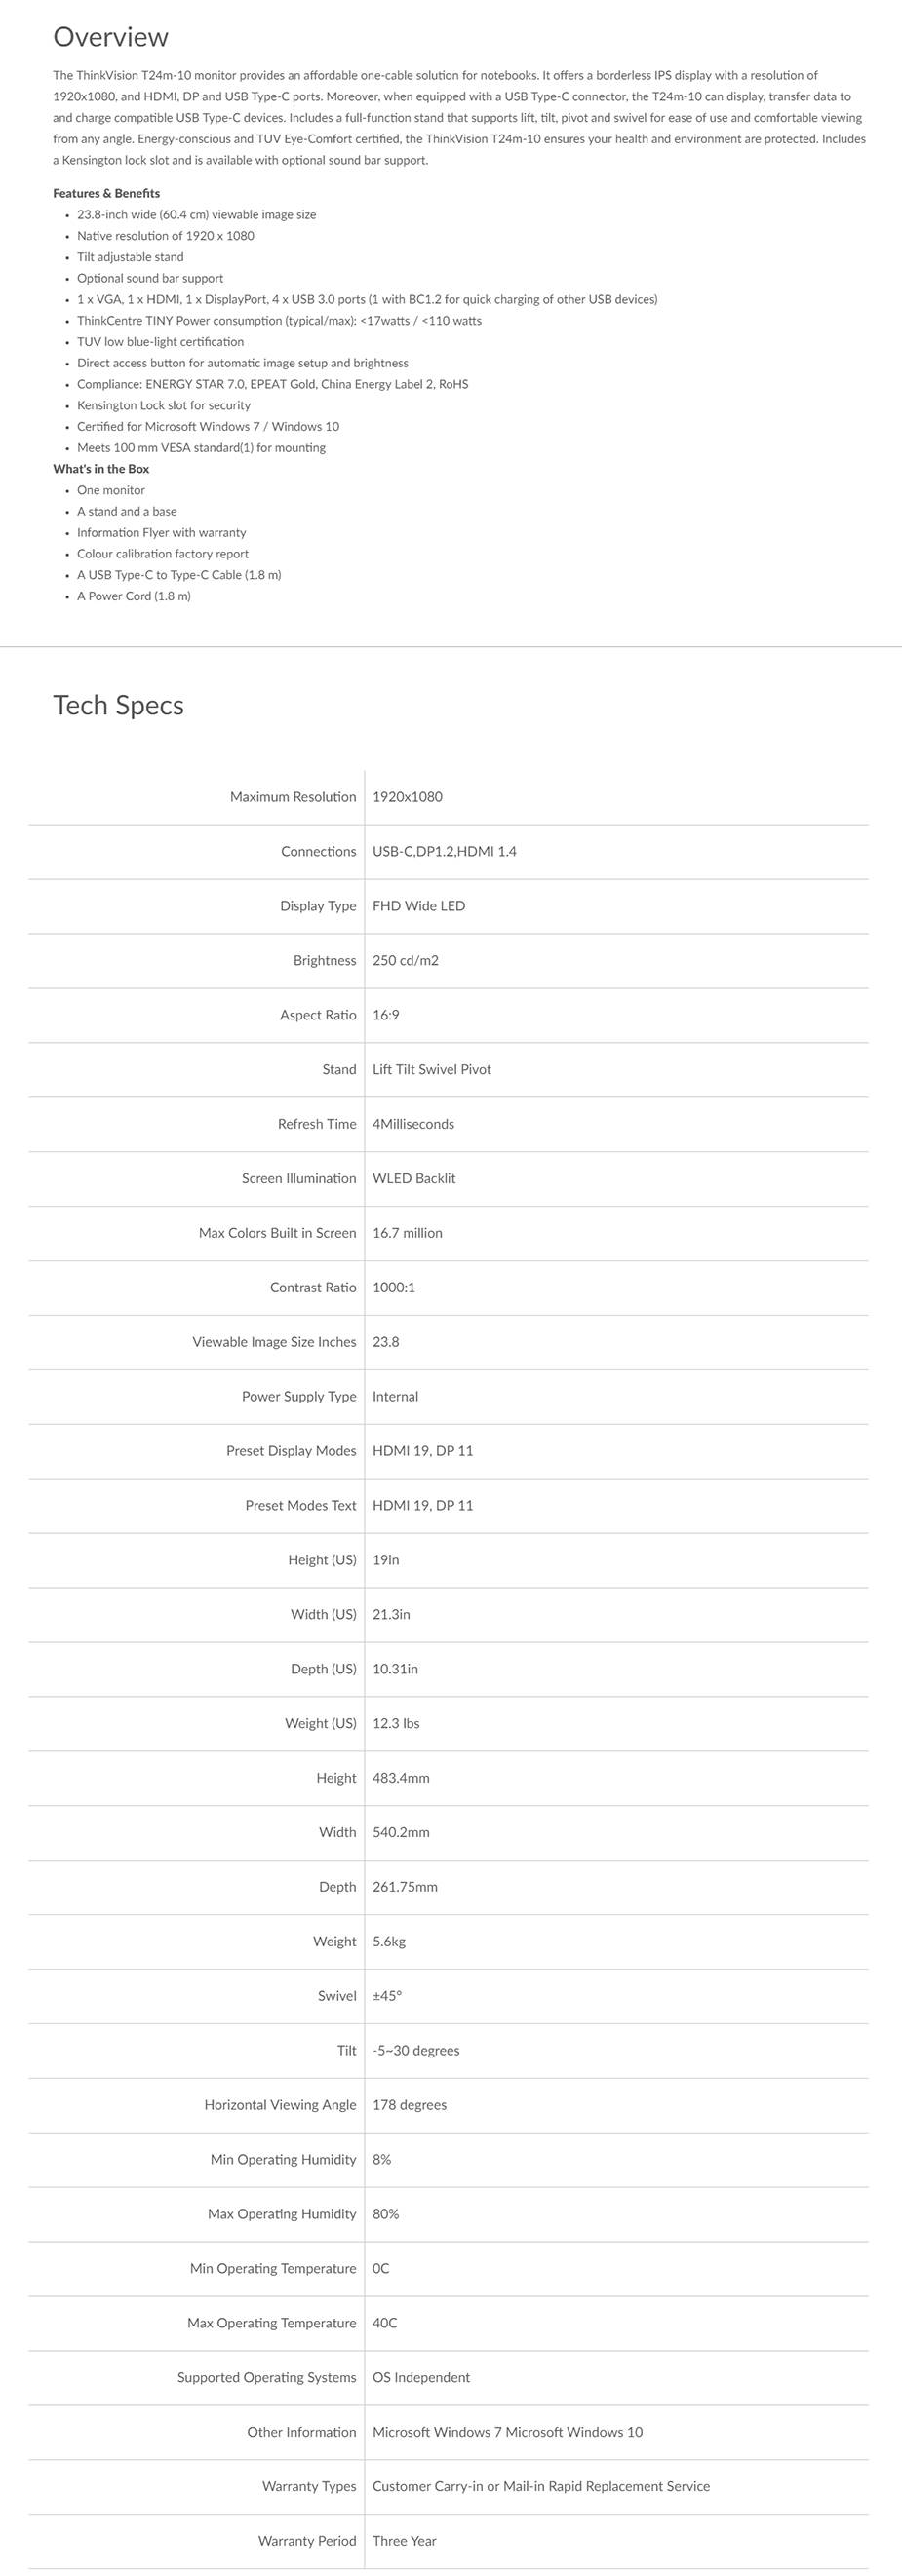Click the WLED Backlit illumination value
This screenshot has width=902, height=2576.
tap(413, 1179)
